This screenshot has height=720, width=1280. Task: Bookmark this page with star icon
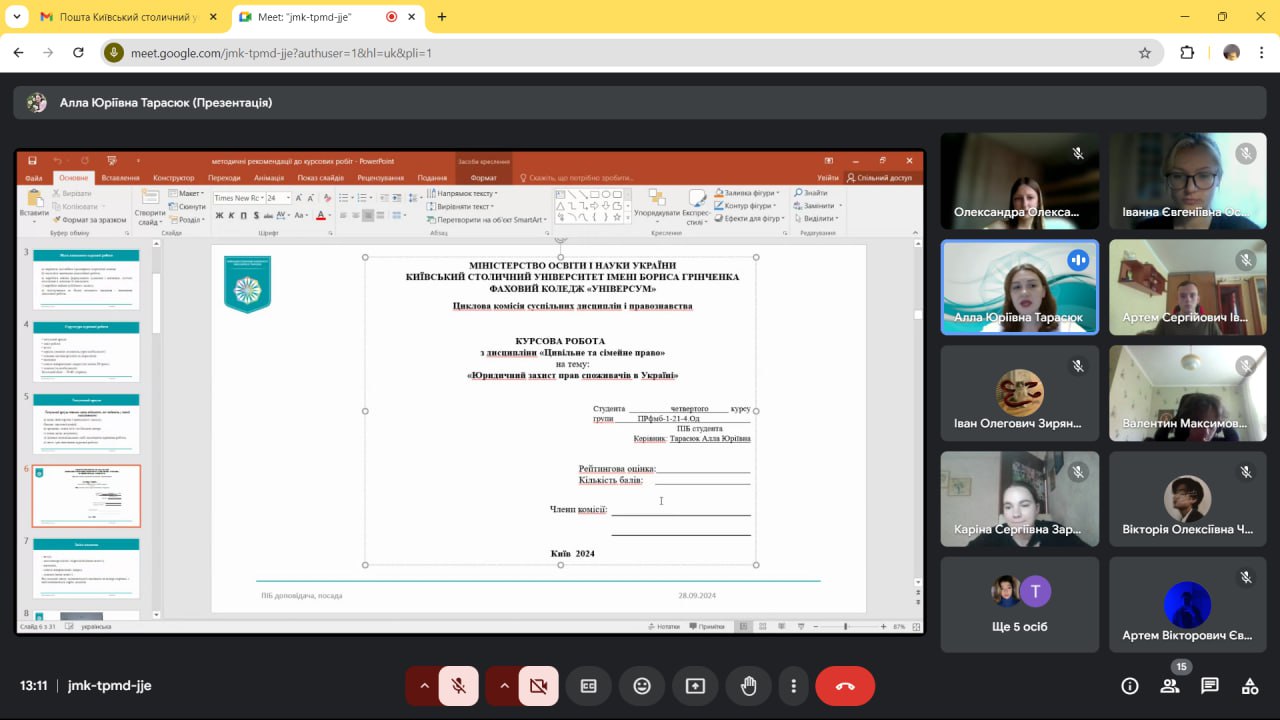click(x=1145, y=53)
